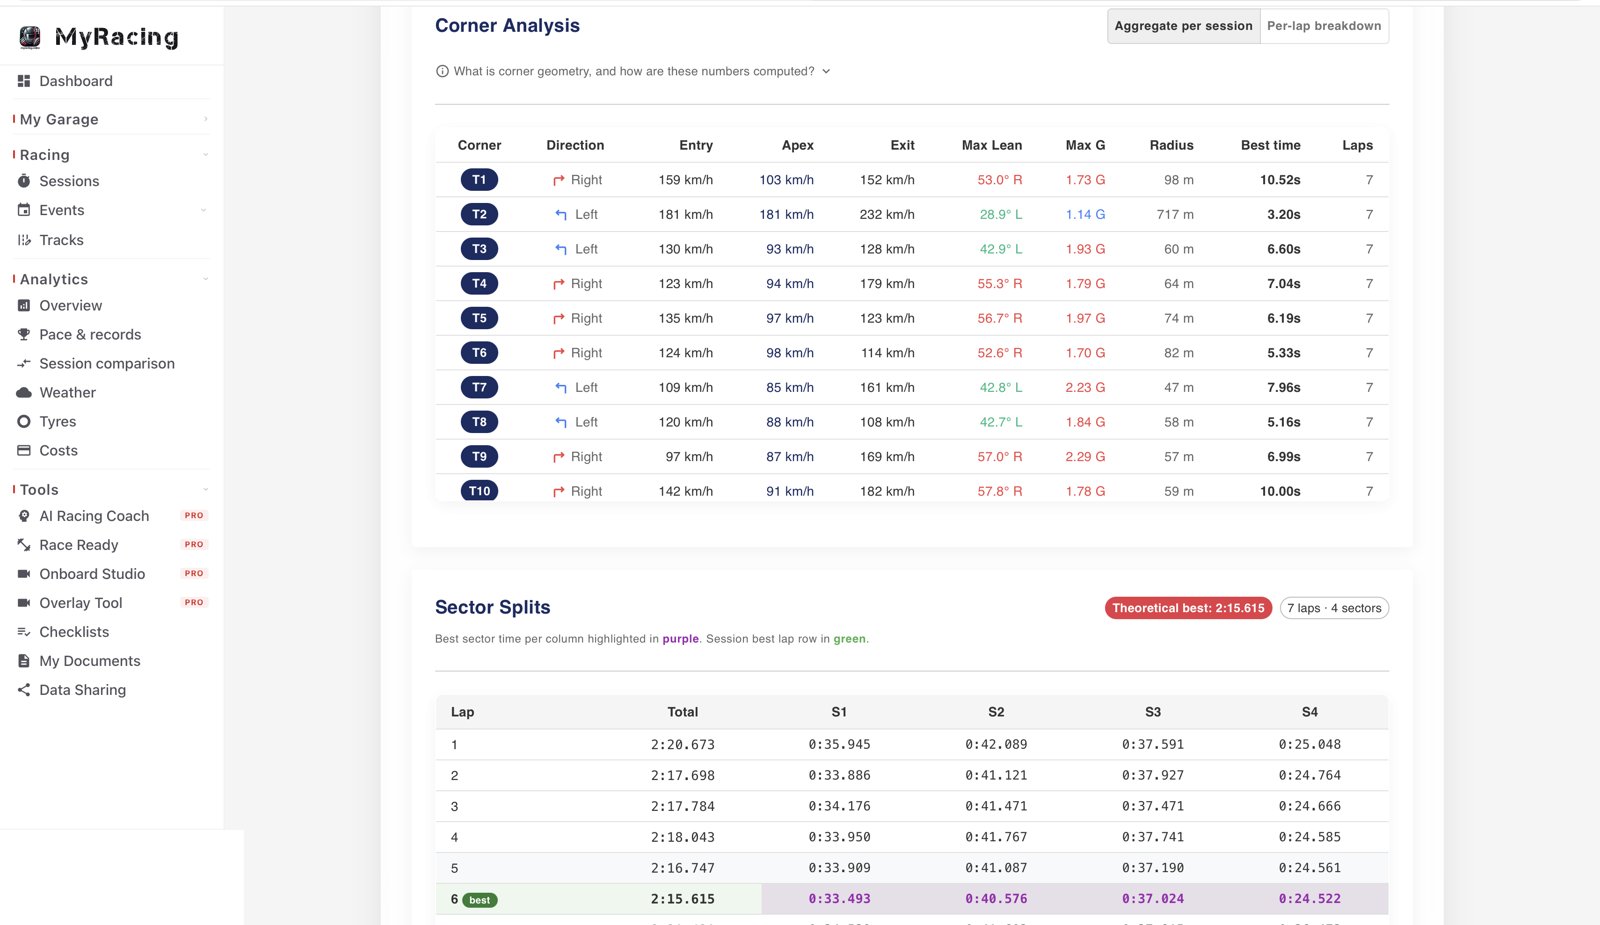1600x925 pixels.
Task: Click T3 max lean 42.9° L
Action: [x=1000, y=249]
